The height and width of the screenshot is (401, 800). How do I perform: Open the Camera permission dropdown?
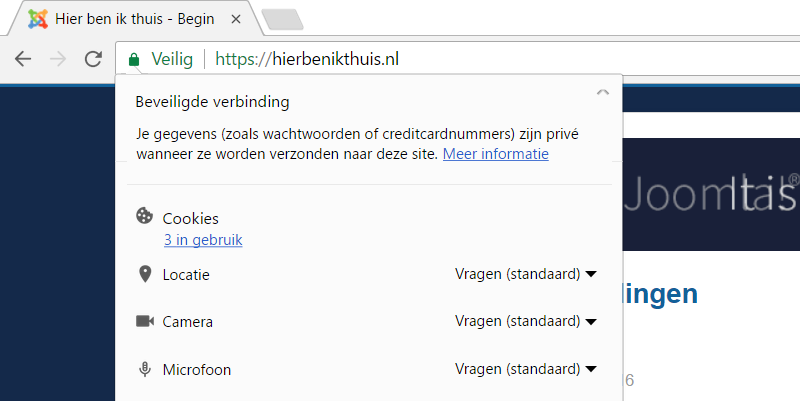(x=526, y=321)
